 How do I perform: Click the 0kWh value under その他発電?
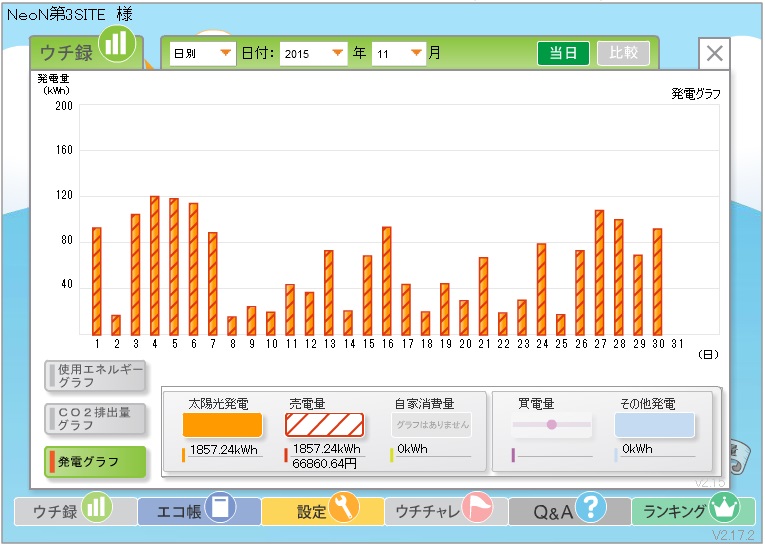click(x=637, y=449)
